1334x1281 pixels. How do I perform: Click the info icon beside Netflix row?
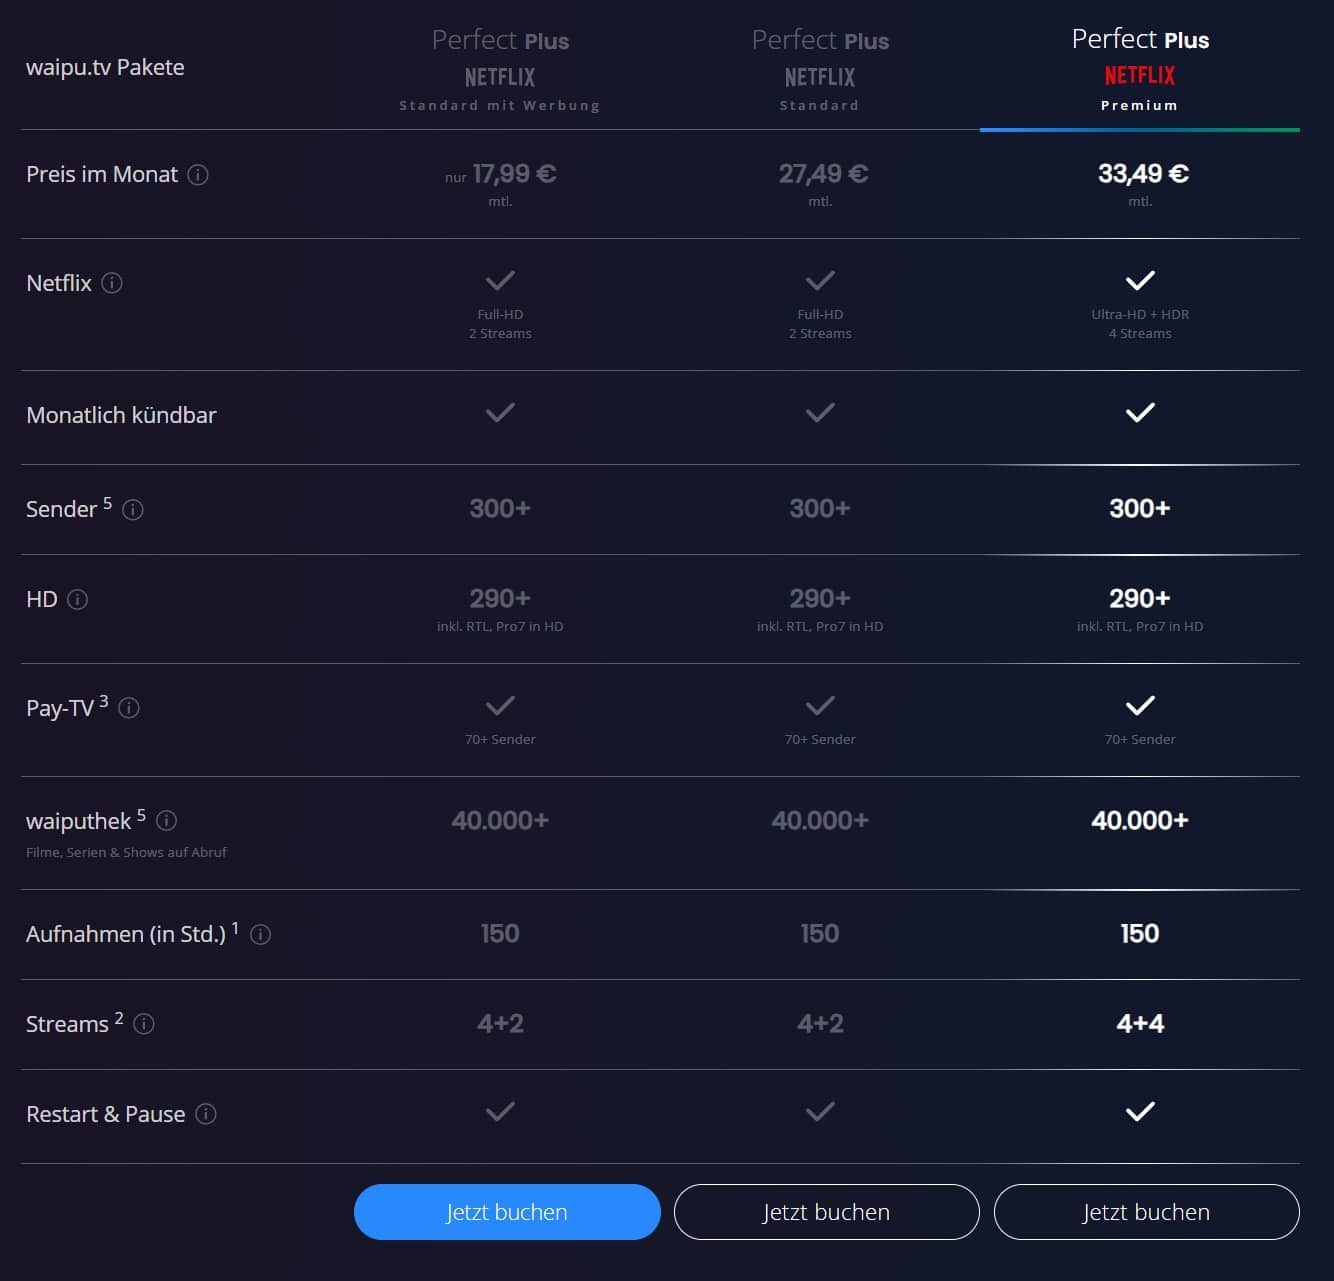pos(112,283)
